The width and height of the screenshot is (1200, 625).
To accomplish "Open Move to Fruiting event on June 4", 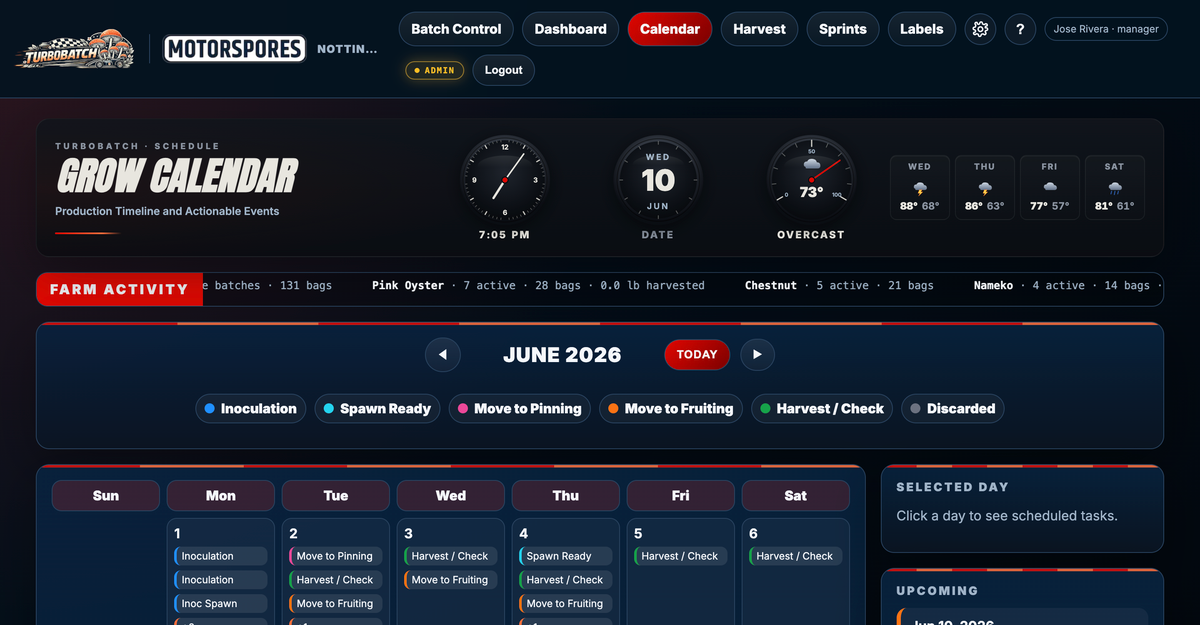I will pyautogui.click(x=566, y=603).
